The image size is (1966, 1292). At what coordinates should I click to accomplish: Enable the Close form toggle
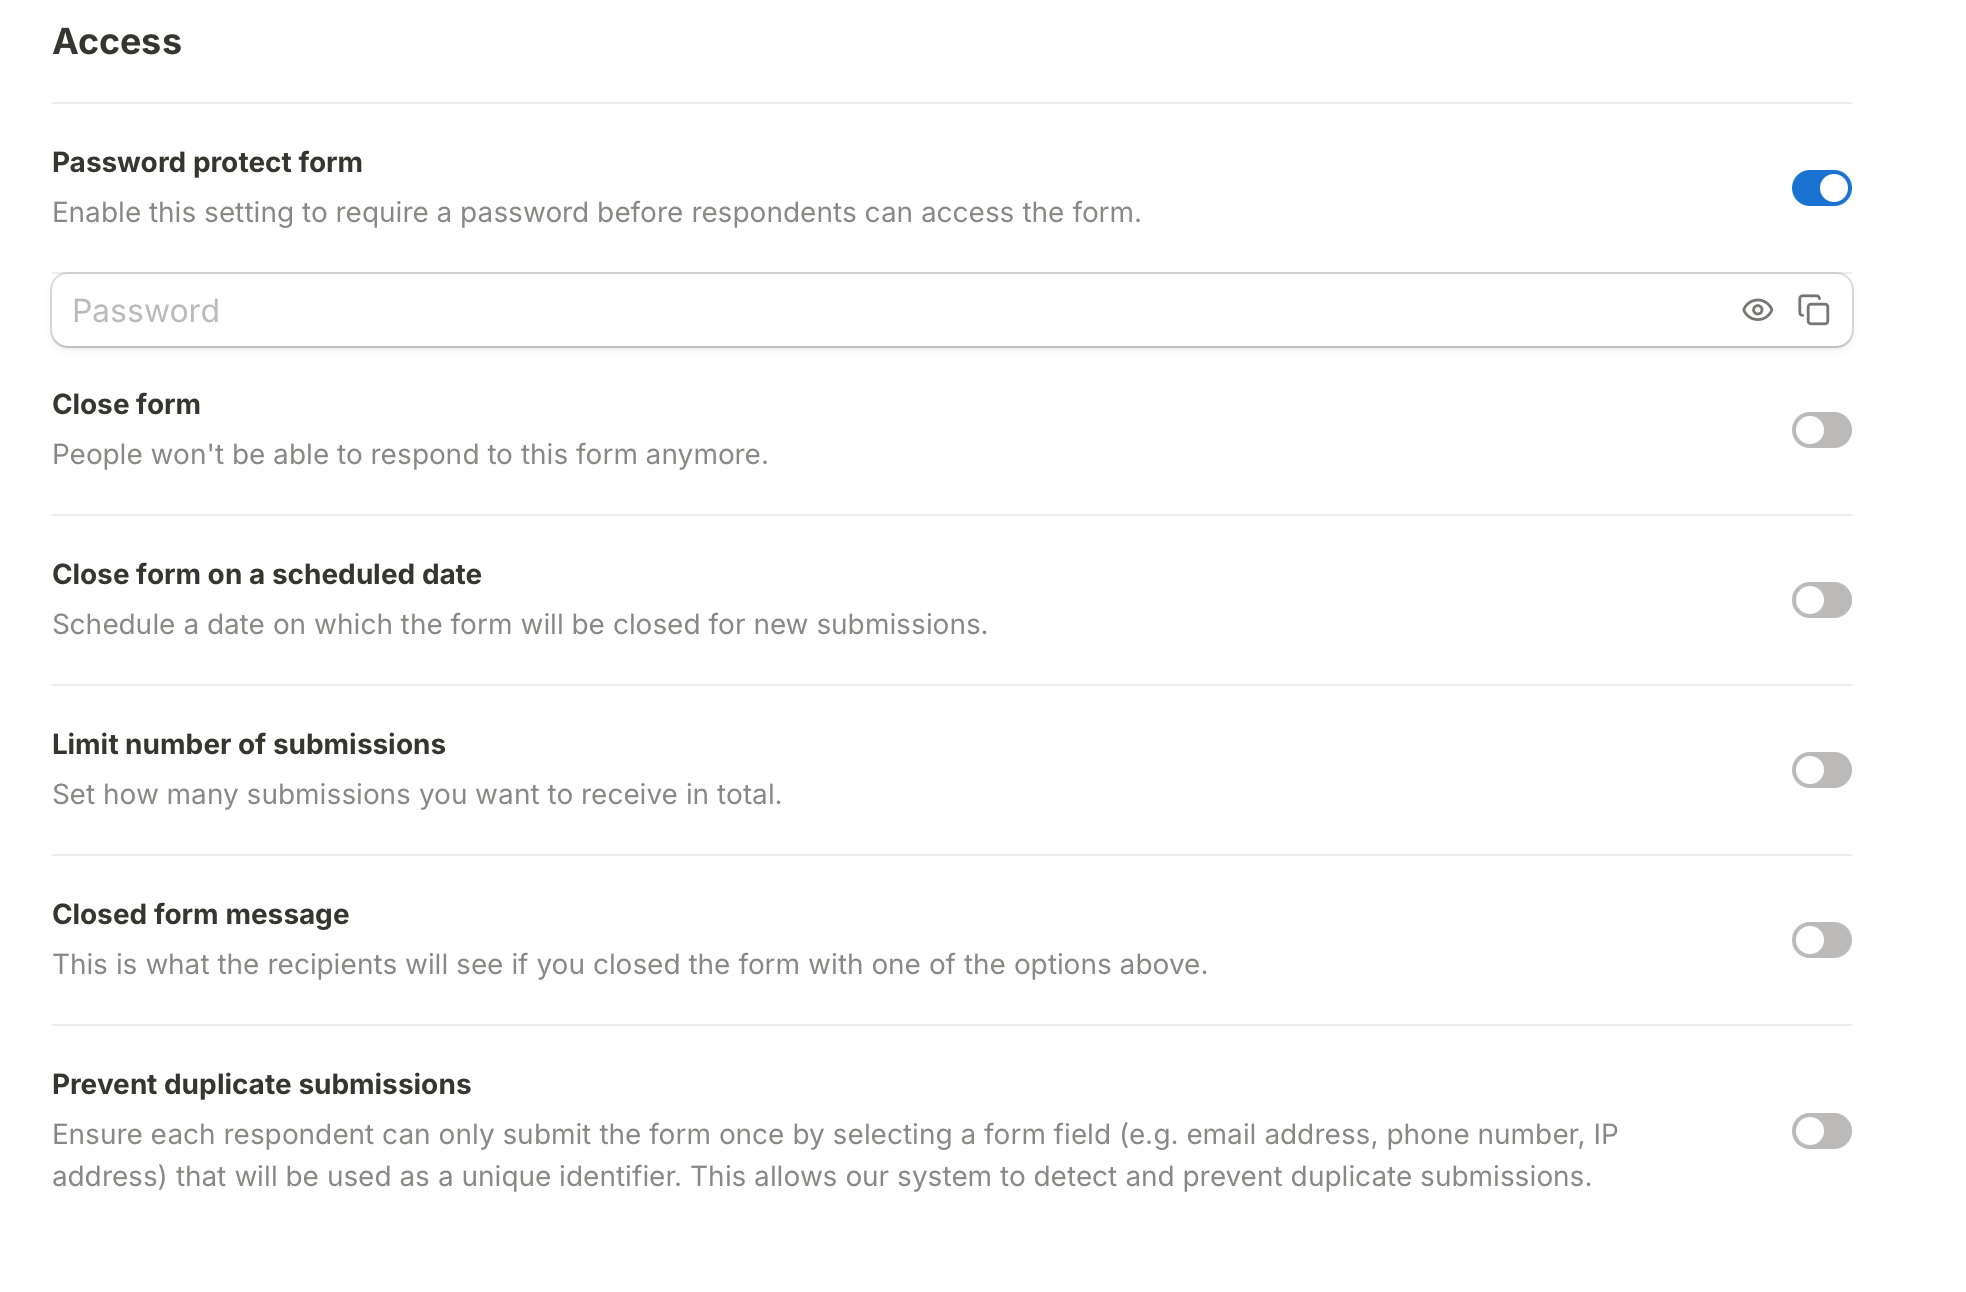click(x=1821, y=430)
